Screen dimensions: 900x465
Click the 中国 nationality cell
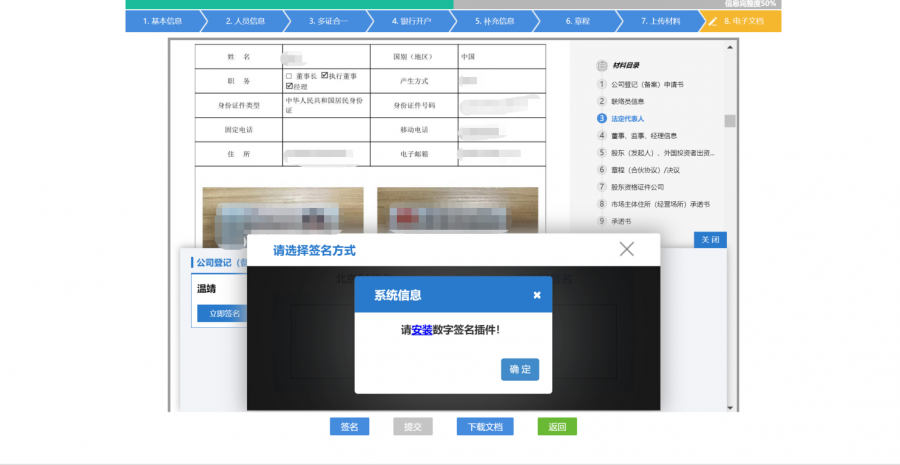(x=502, y=57)
